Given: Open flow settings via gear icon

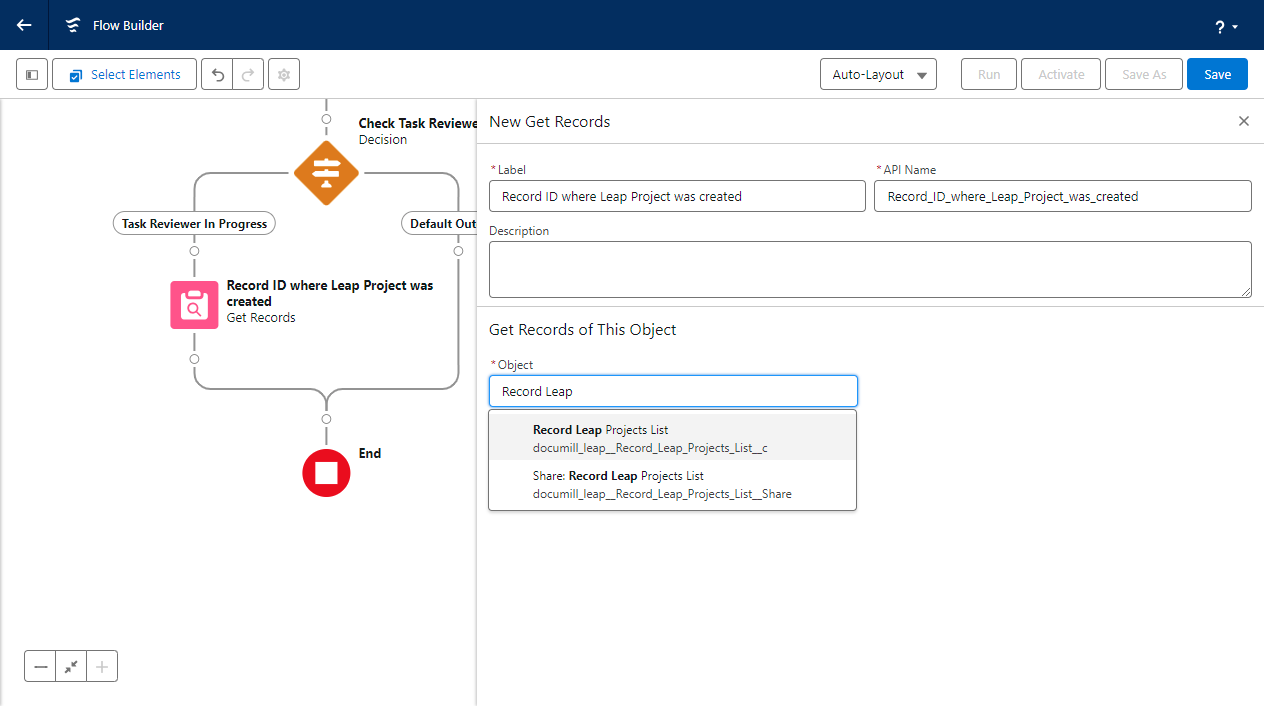Looking at the screenshot, I should coord(283,74).
